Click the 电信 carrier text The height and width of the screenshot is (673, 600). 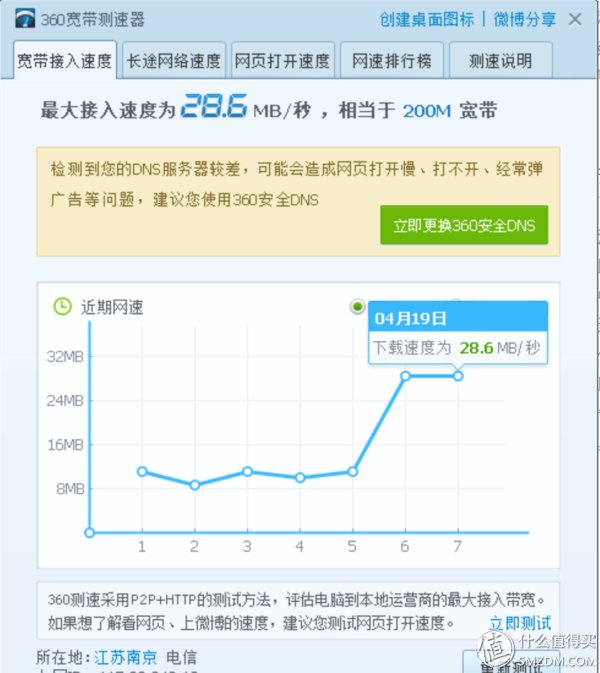coord(181,657)
